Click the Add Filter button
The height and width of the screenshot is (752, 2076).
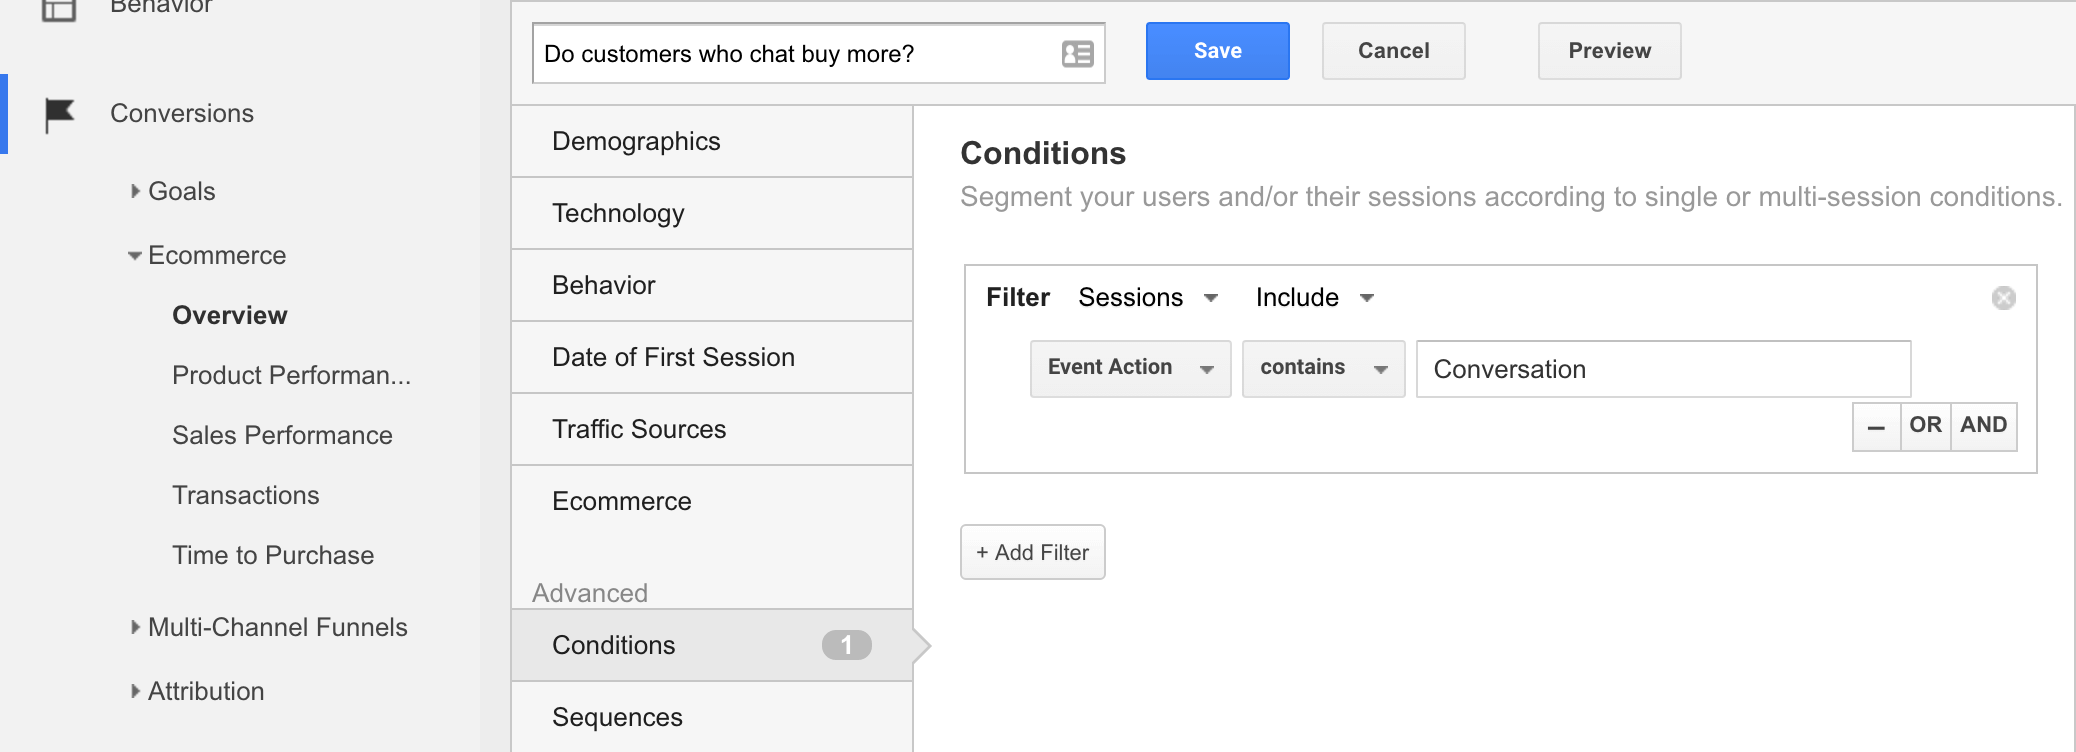[1032, 552]
